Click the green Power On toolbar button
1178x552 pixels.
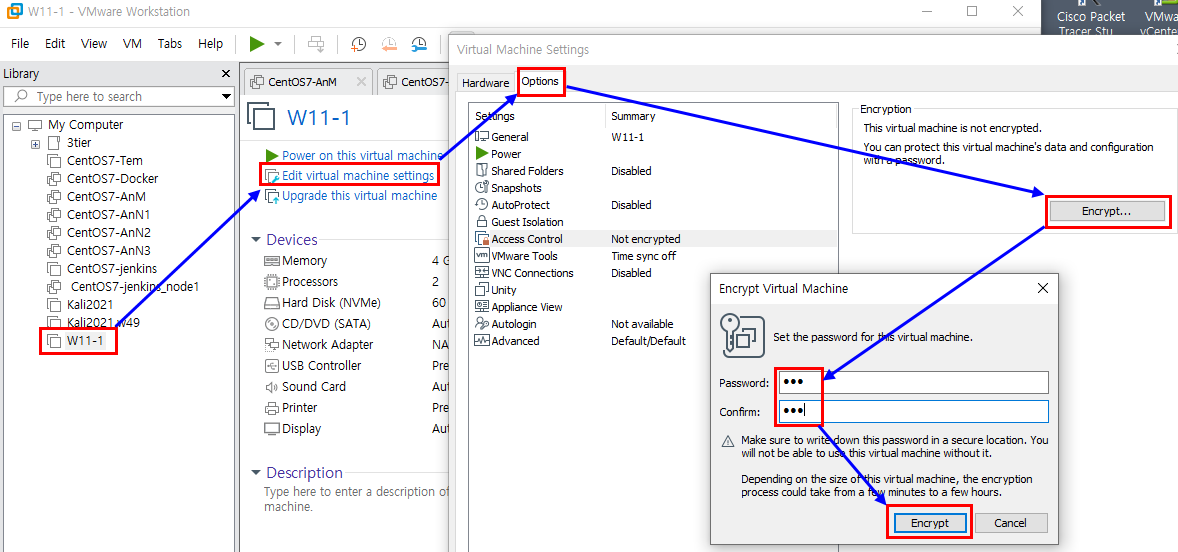(x=257, y=44)
